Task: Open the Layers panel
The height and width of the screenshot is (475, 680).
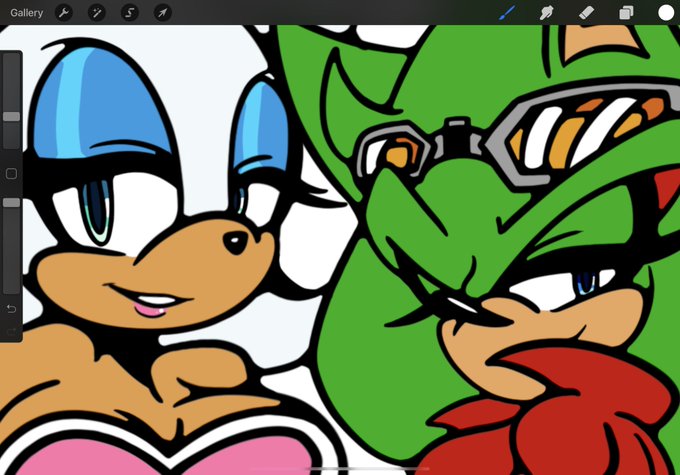Action: [626, 13]
